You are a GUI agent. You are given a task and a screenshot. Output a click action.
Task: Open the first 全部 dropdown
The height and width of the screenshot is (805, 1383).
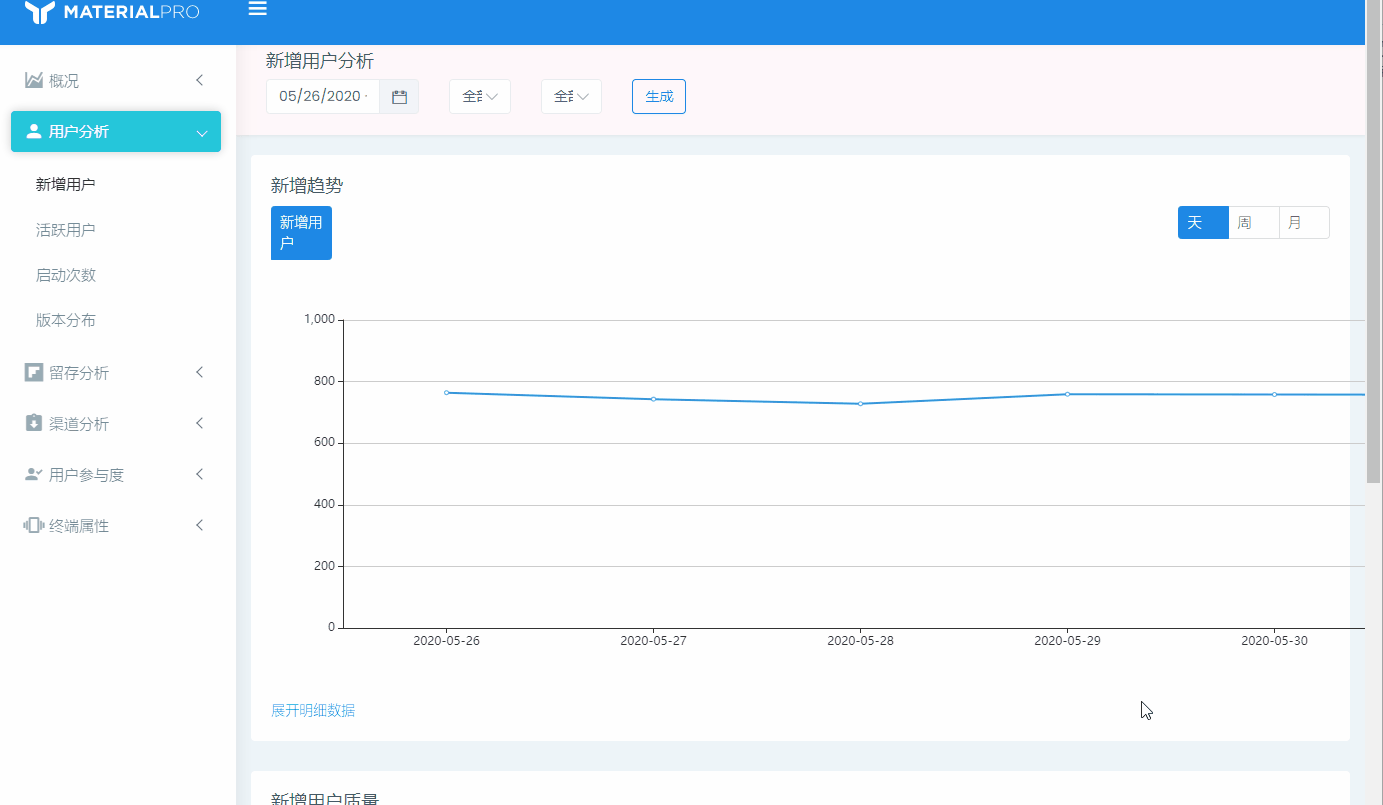tap(480, 97)
